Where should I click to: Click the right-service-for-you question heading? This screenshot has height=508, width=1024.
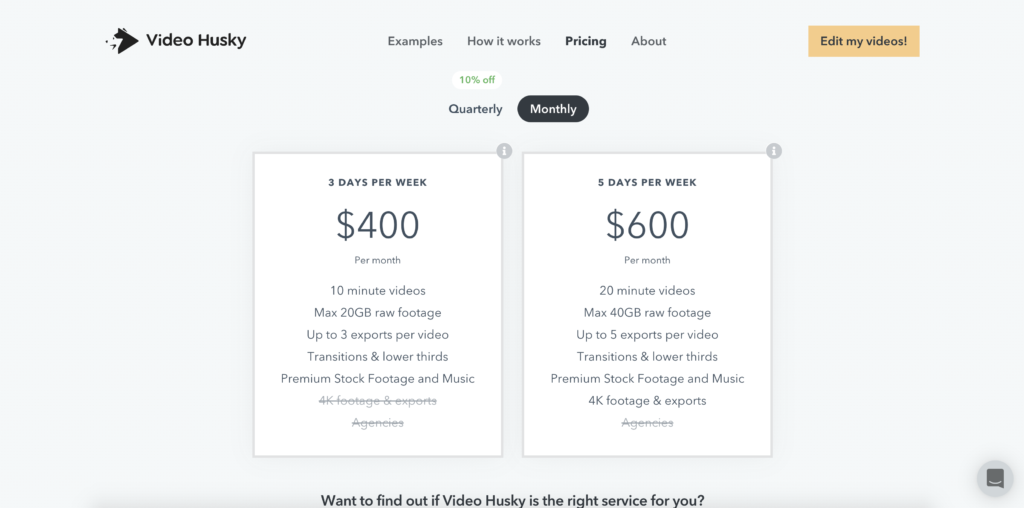pyautogui.click(x=512, y=499)
